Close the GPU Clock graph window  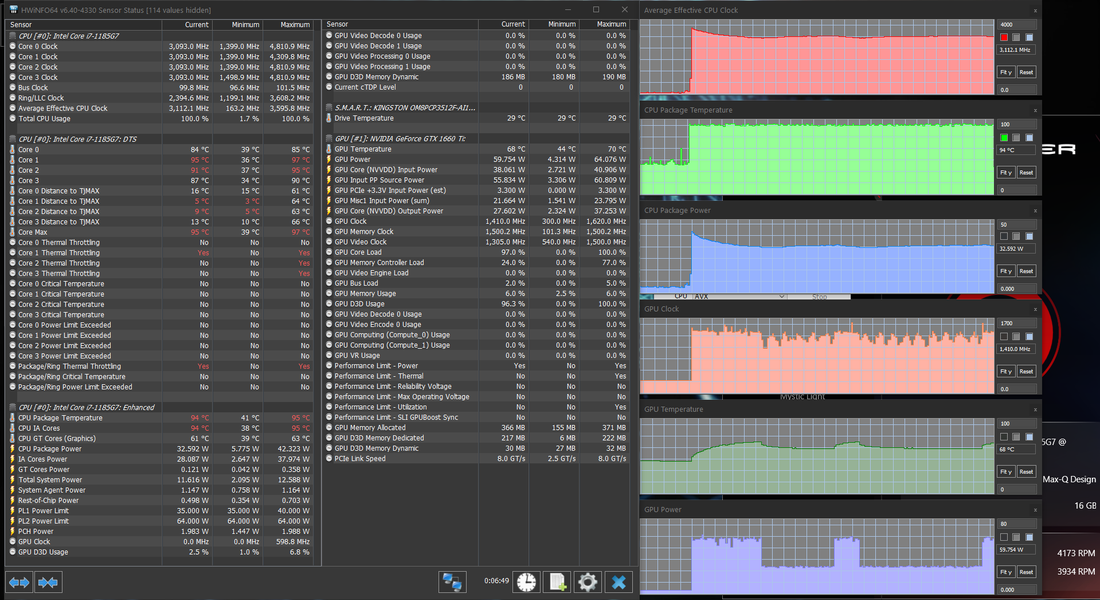[x=1035, y=309]
